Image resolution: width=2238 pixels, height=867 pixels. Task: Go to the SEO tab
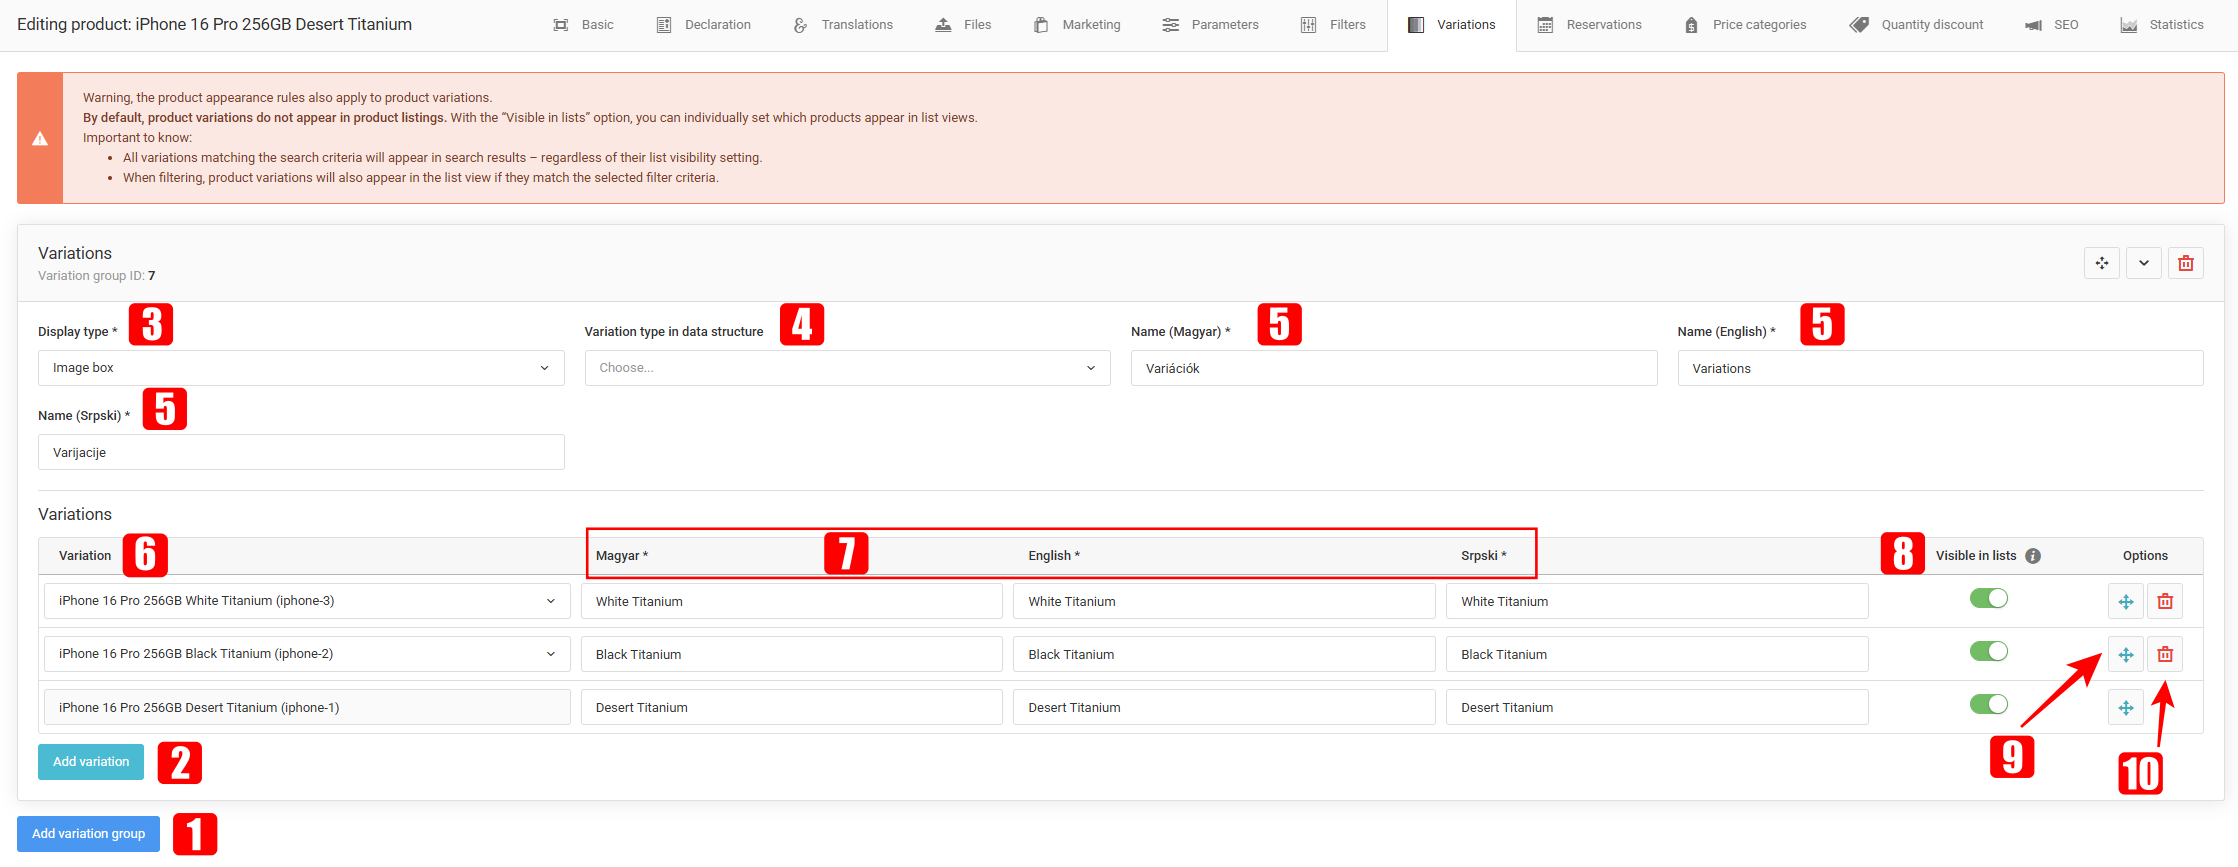tap(2051, 25)
